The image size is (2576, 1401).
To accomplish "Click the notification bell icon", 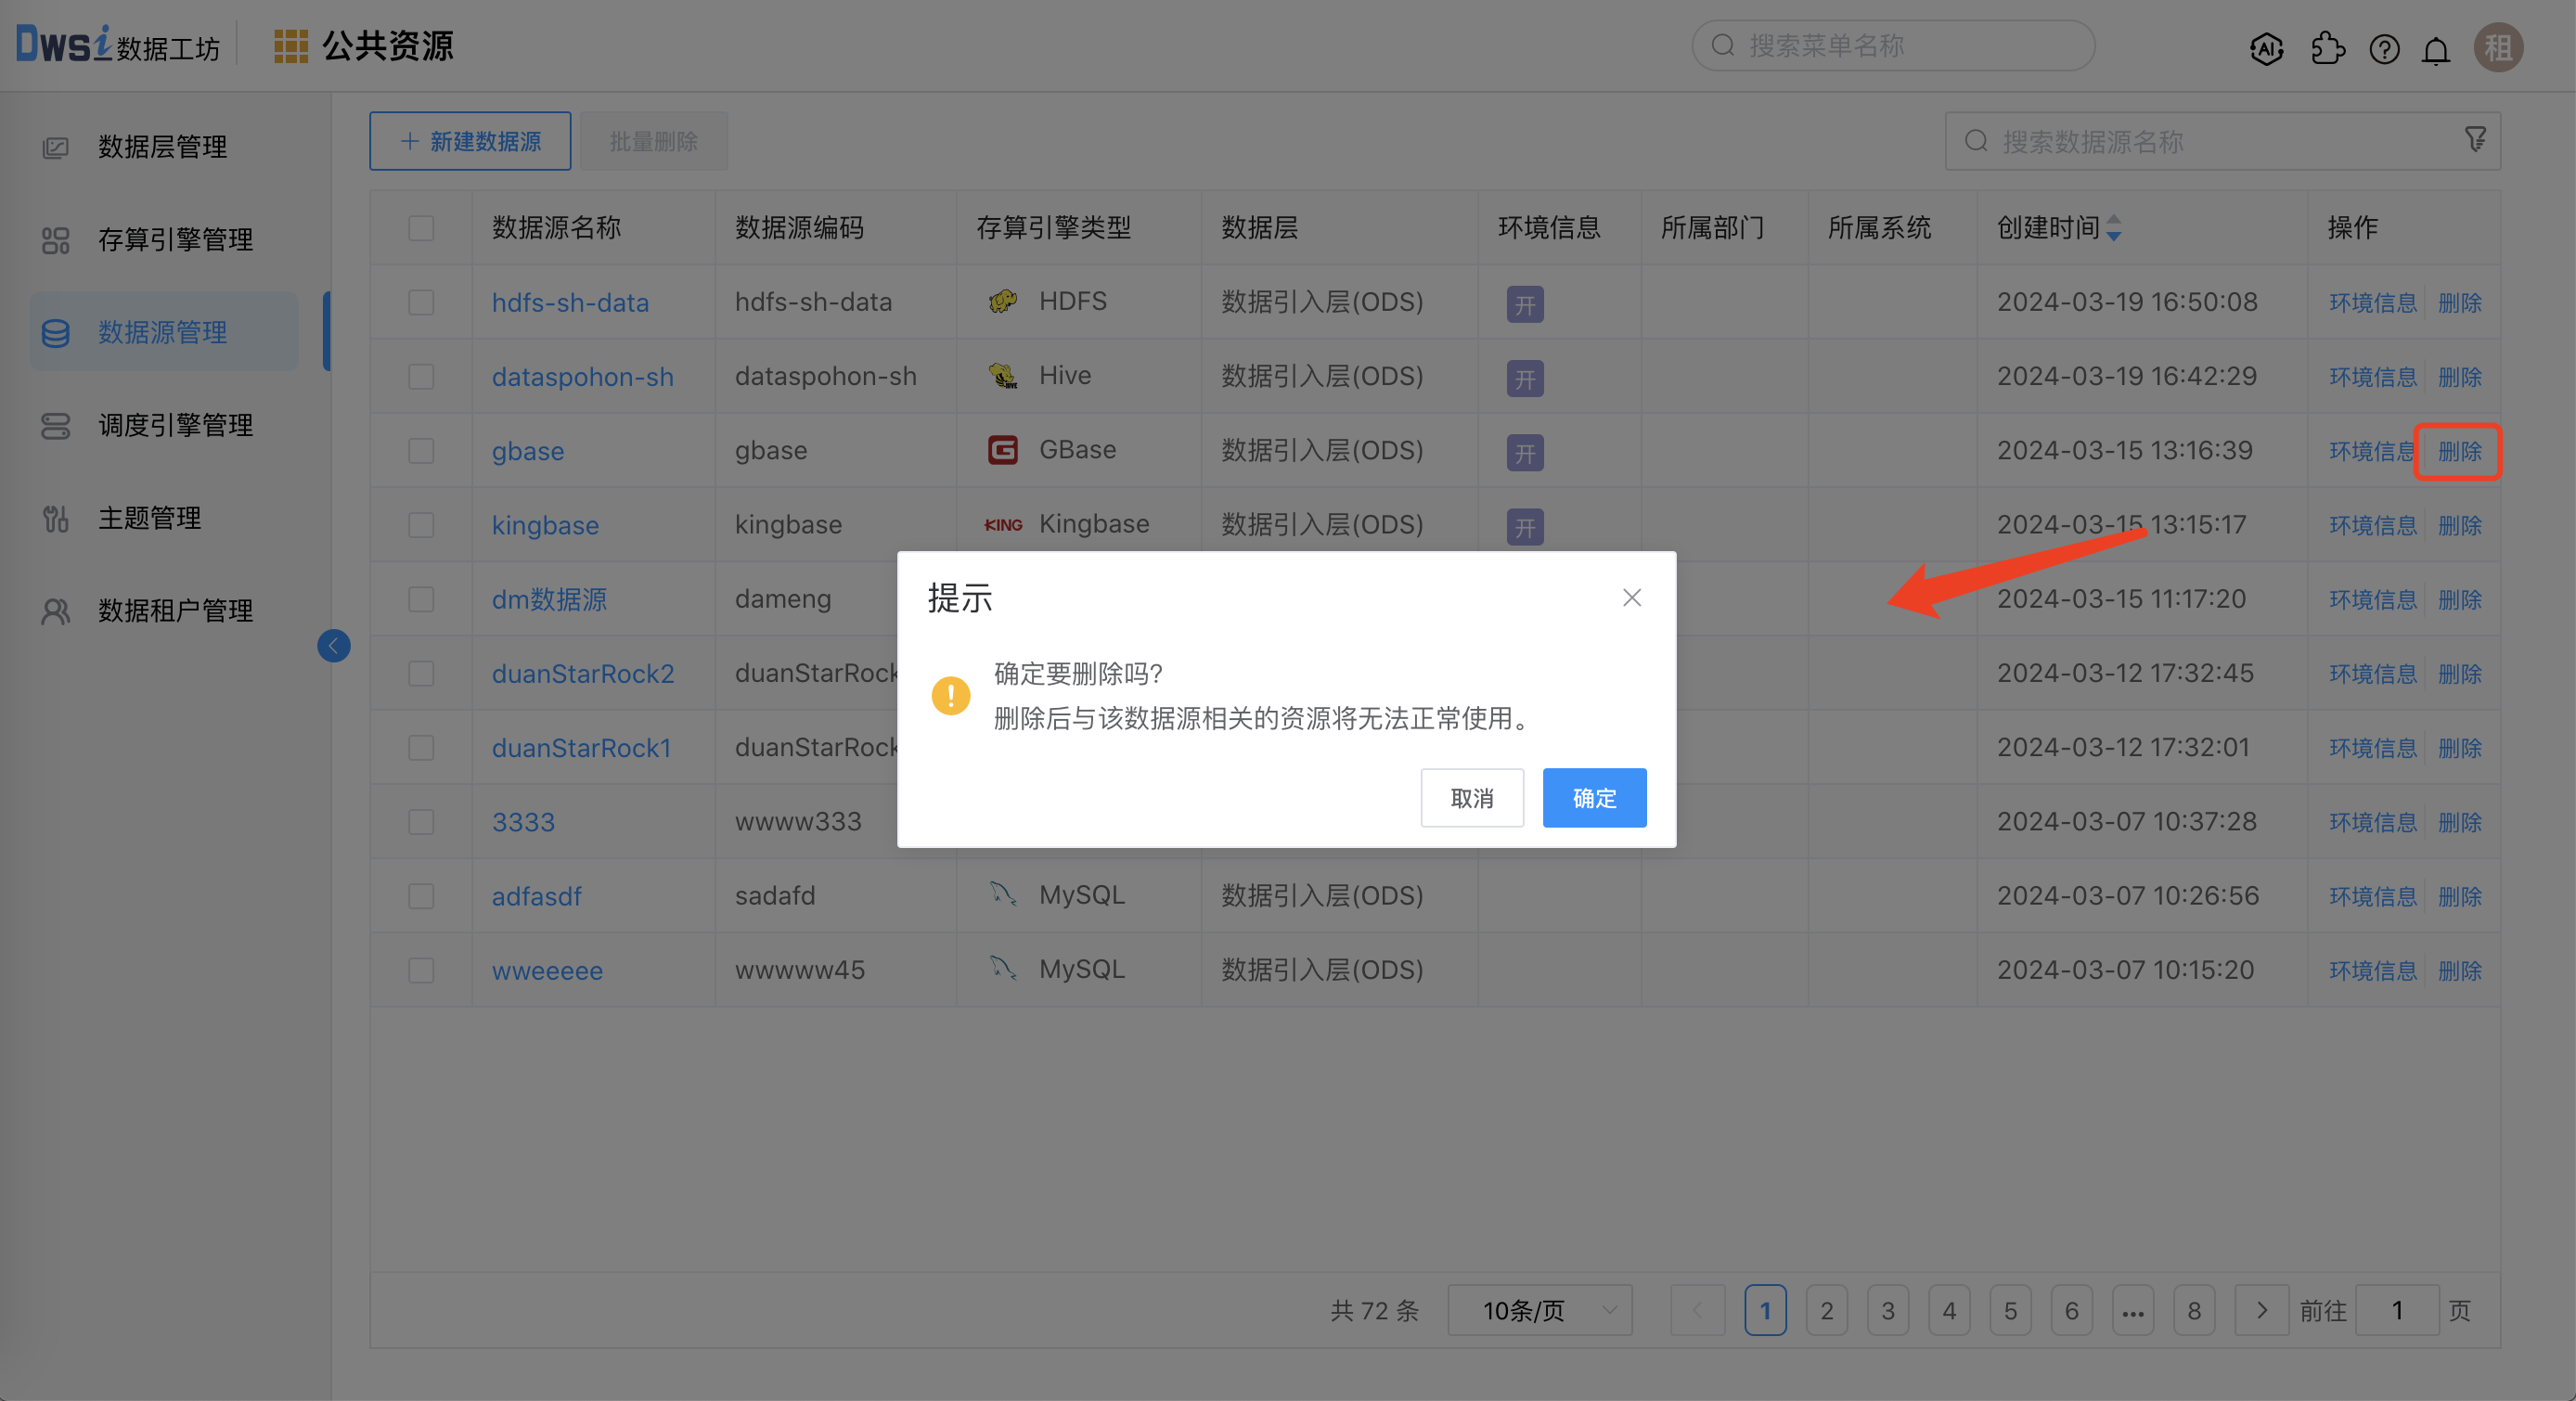I will (x=2436, y=48).
